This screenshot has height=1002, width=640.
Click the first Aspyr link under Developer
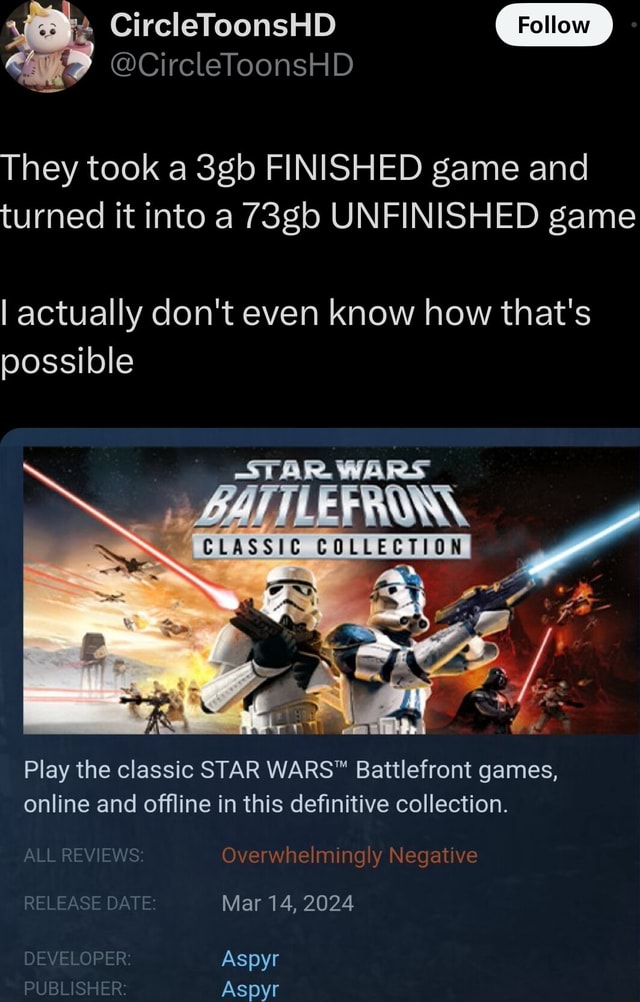(250, 959)
